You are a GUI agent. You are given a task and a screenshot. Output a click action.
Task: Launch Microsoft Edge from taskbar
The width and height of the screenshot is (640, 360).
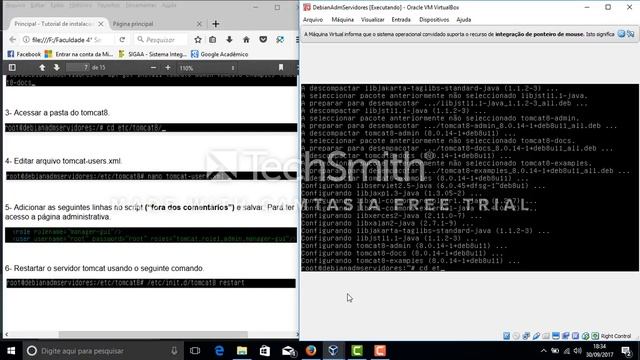point(219,351)
